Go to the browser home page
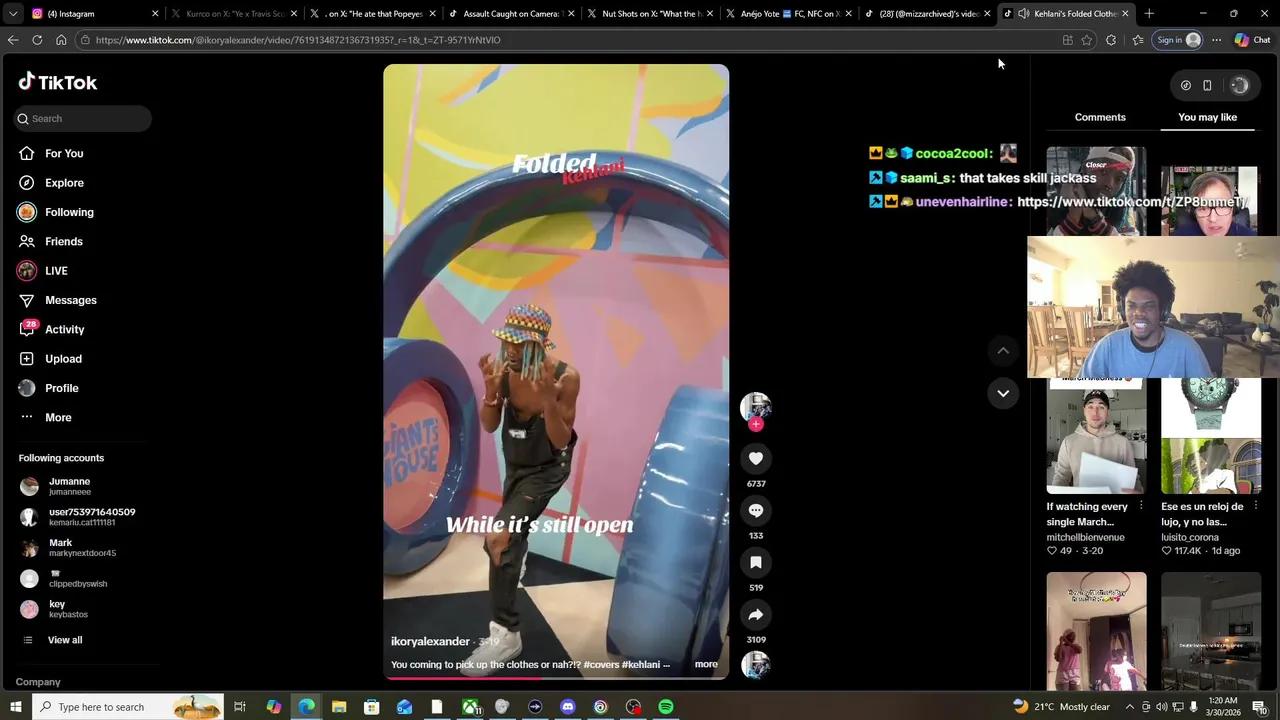This screenshot has width=1280, height=720. (x=61, y=40)
